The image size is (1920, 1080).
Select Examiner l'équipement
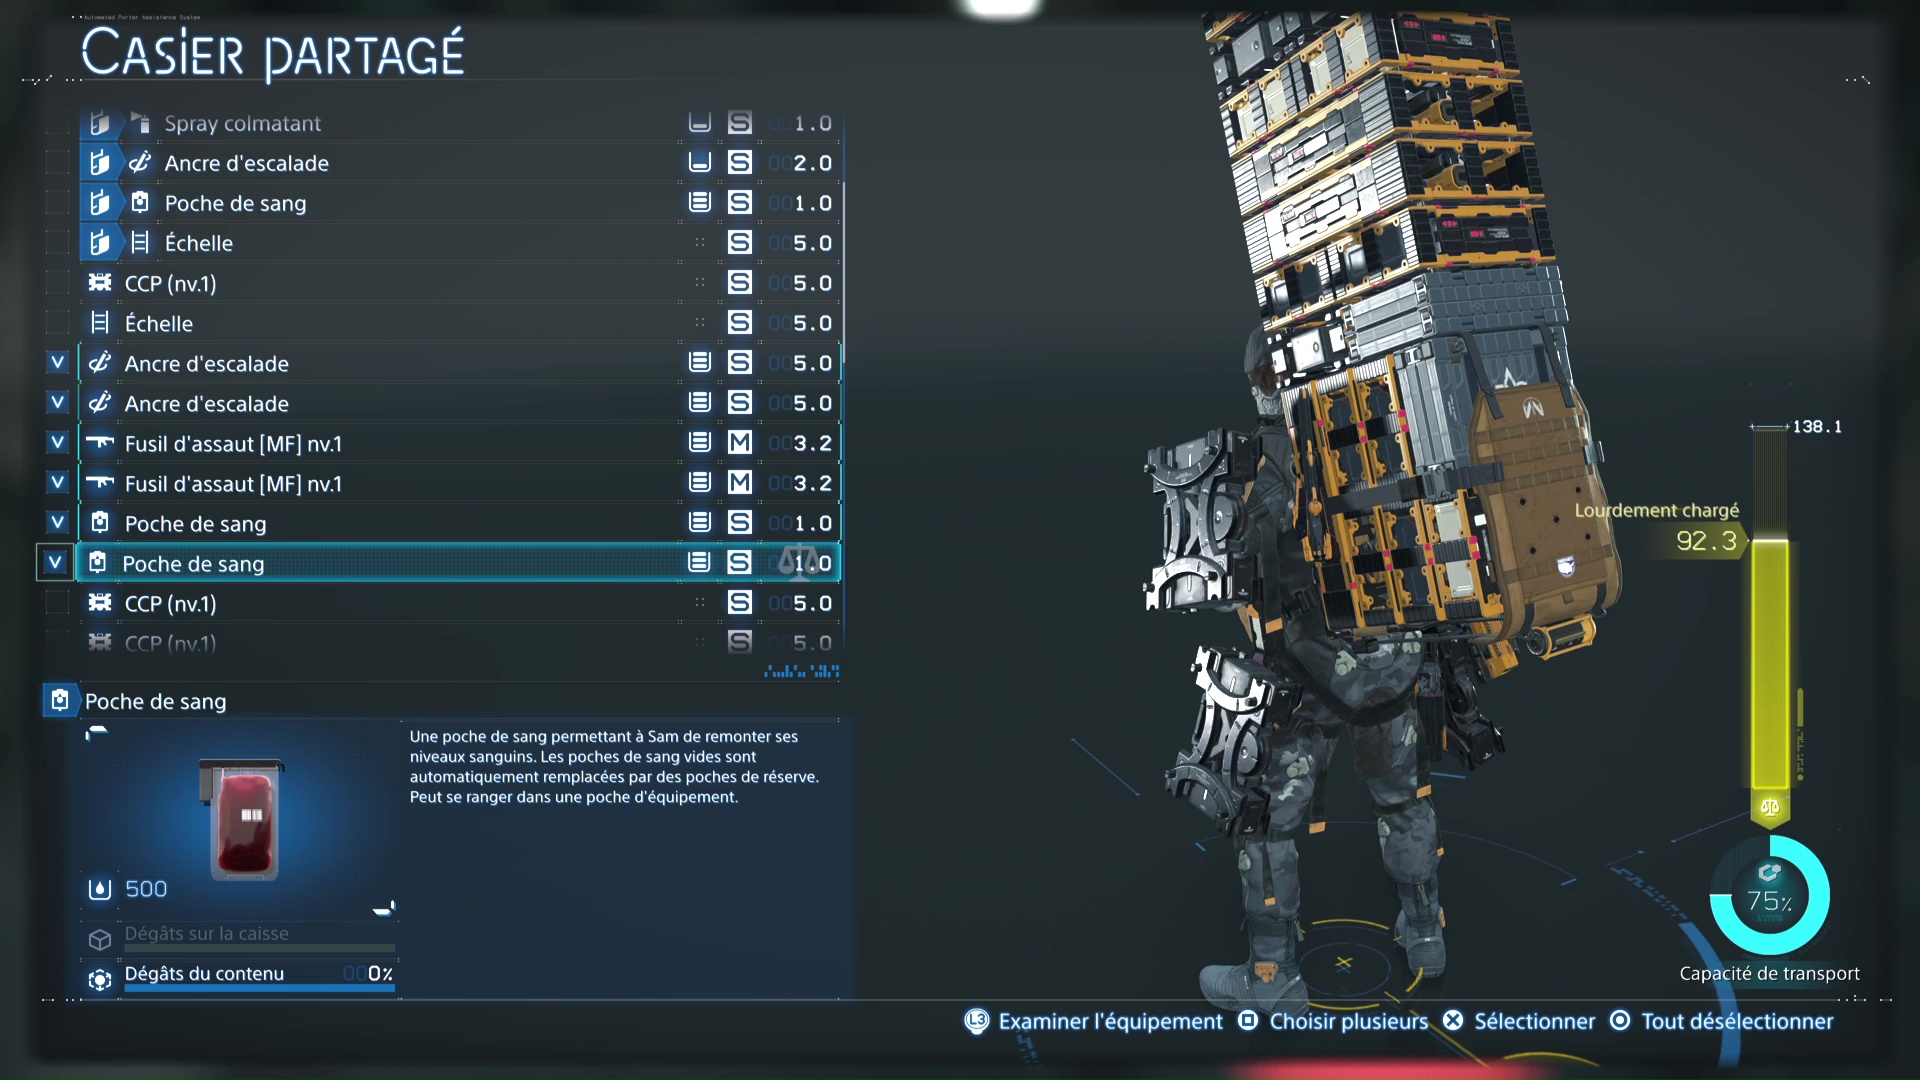click(1110, 1022)
